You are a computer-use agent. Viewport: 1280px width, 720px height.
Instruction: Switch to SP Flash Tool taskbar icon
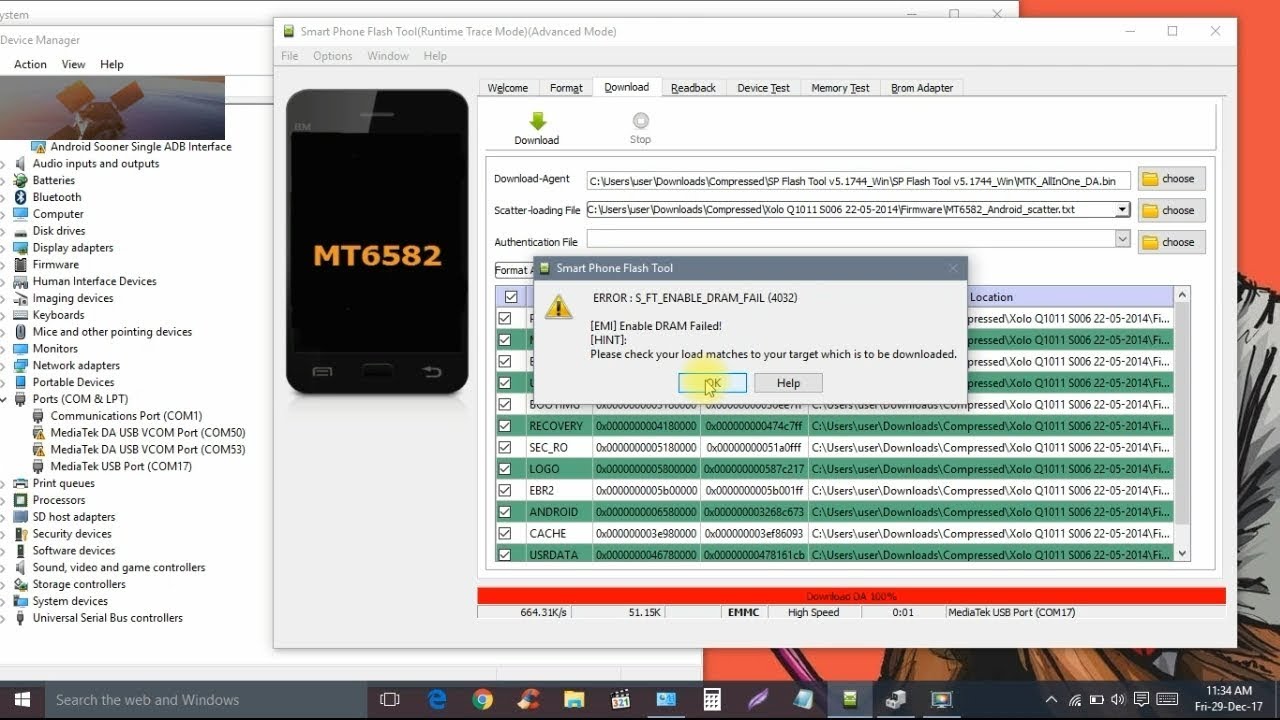tap(850, 700)
